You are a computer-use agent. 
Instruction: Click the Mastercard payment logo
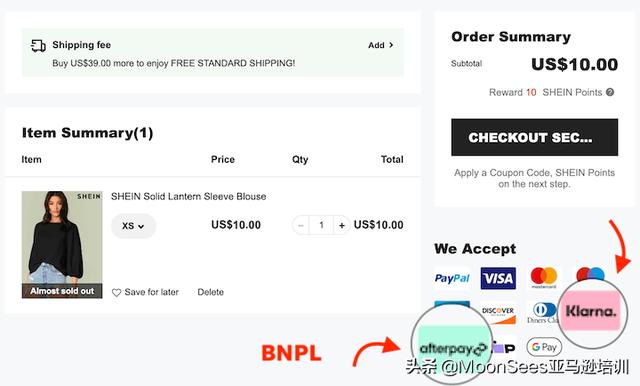click(x=544, y=277)
